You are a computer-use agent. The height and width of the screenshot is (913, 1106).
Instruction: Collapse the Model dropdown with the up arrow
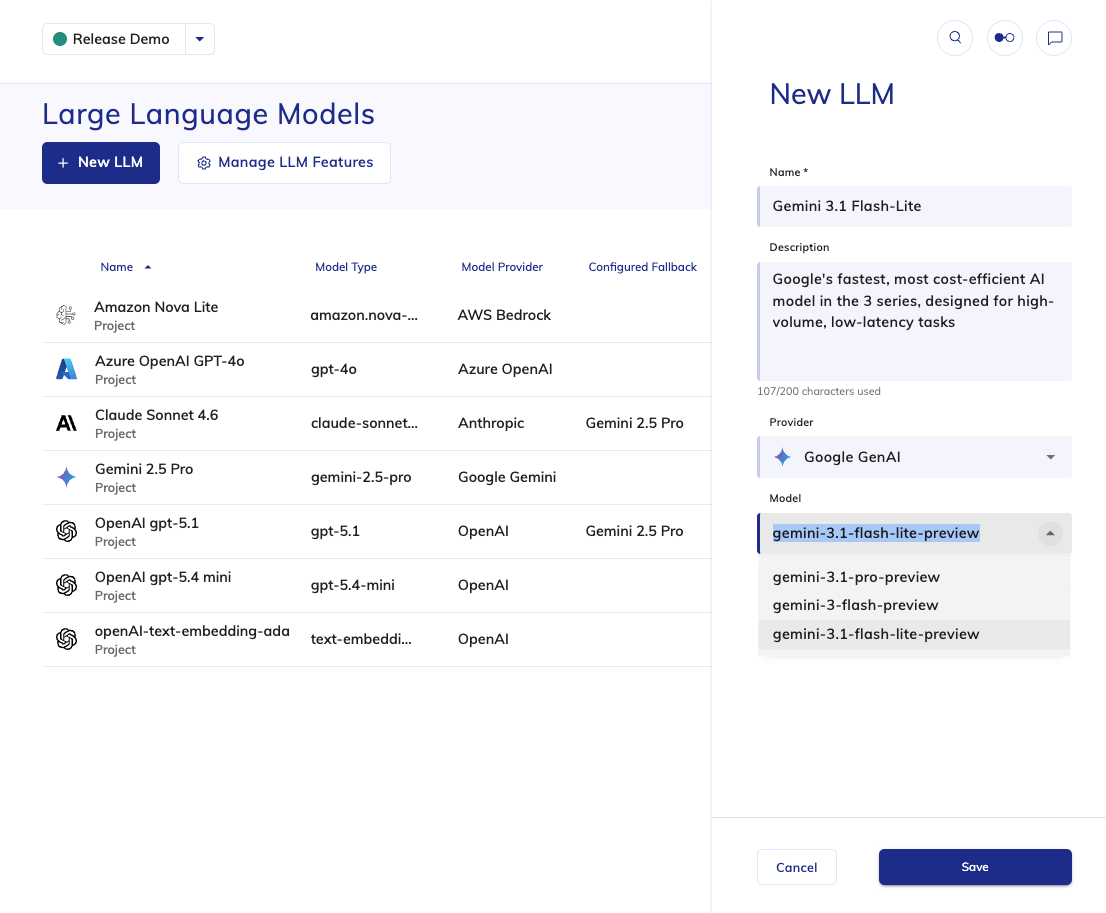[x=1050, y=533]
